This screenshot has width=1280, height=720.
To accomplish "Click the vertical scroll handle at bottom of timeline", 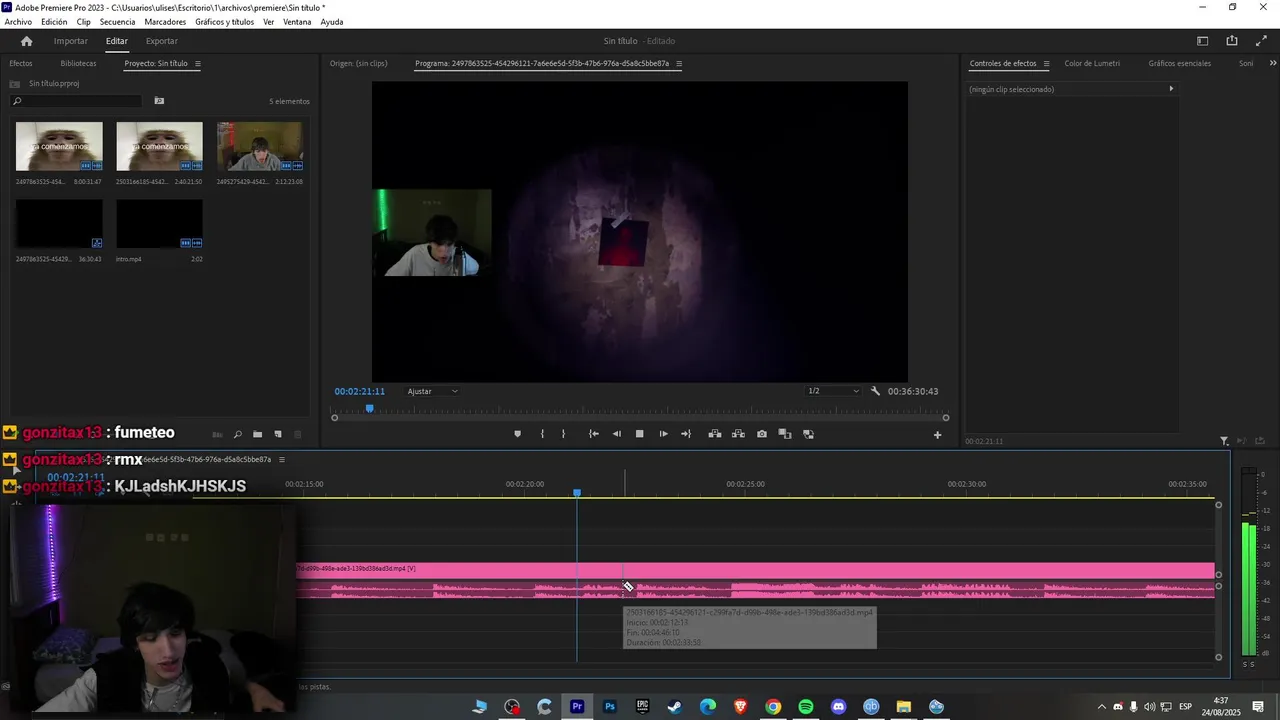I will [1218, 657].
